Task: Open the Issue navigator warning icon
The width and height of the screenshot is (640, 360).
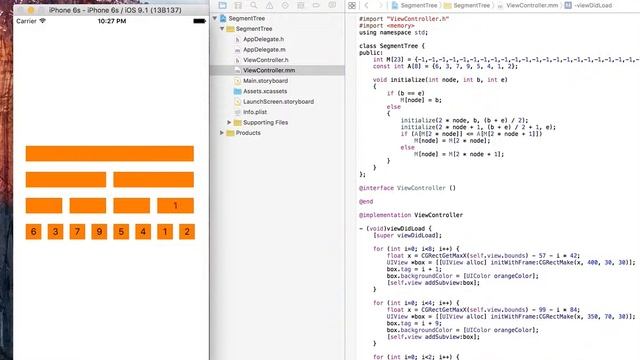Action: pos(269,5)
